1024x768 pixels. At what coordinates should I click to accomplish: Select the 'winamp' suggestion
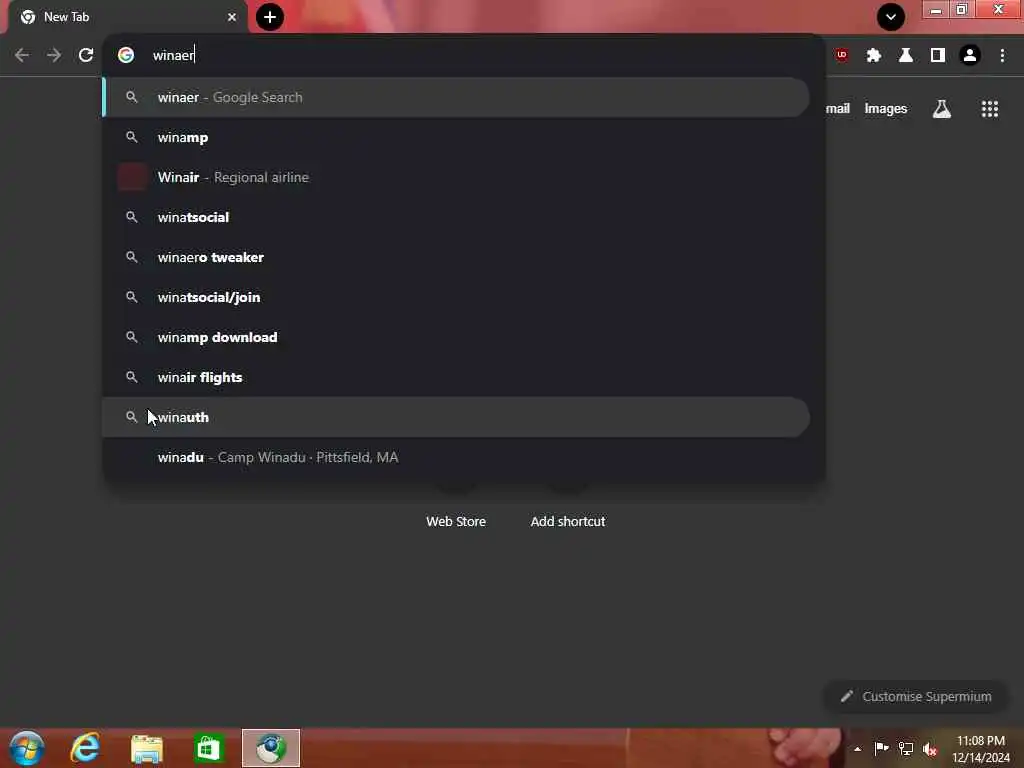(x=456, y=137)
